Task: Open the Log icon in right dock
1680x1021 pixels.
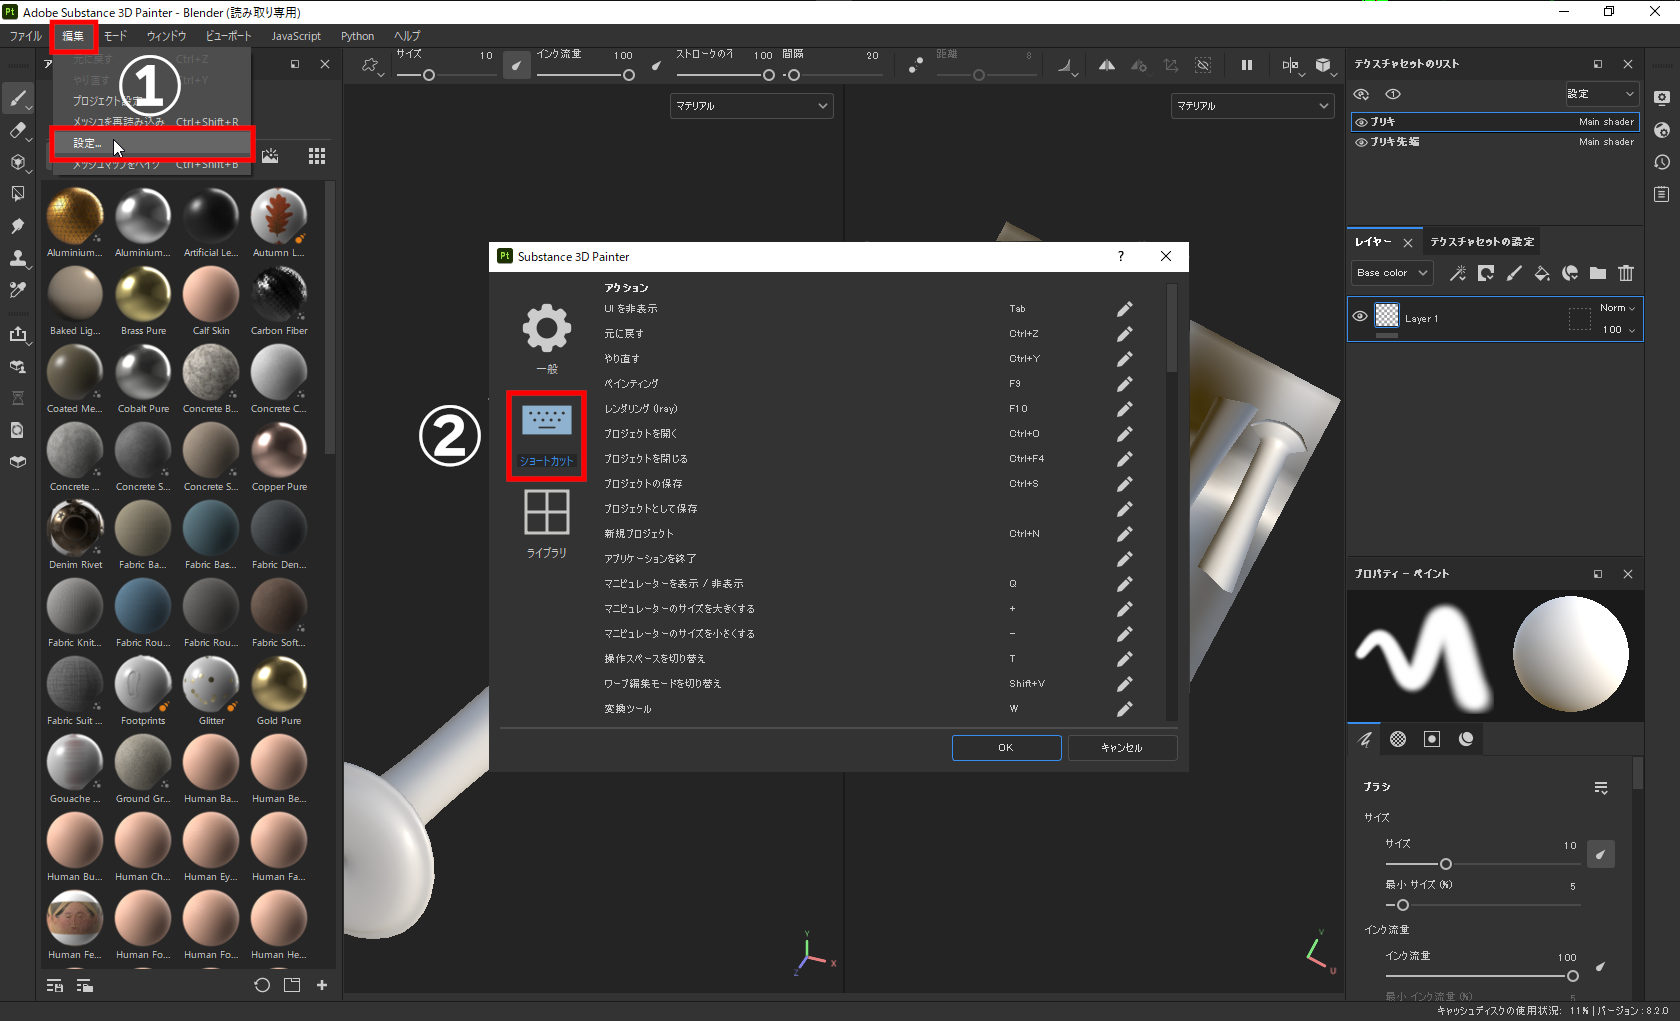Action: point(1662,194)
